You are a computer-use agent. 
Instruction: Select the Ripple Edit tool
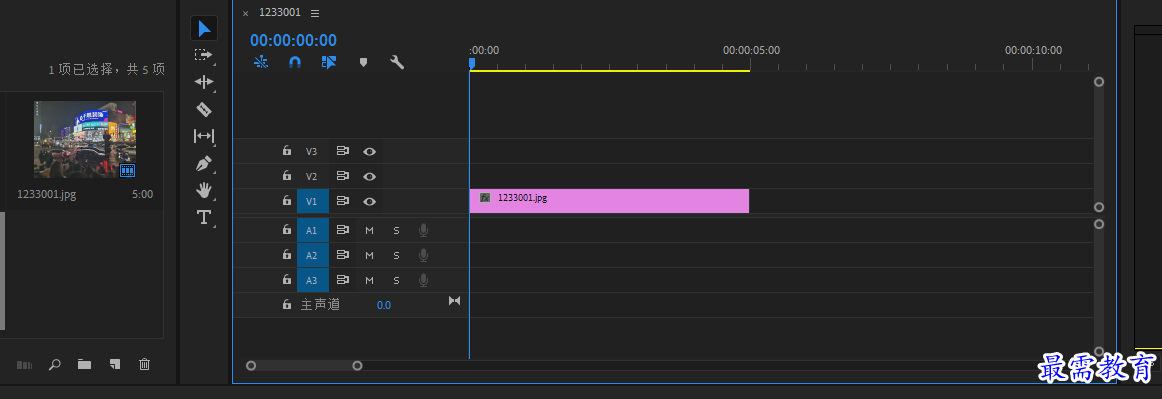tap(204, 82)
